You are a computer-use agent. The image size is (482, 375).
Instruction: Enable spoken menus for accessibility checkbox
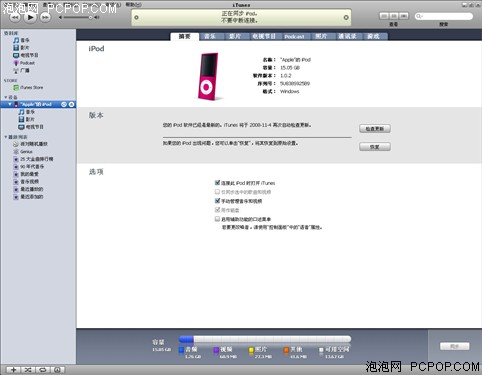[217, 219]
